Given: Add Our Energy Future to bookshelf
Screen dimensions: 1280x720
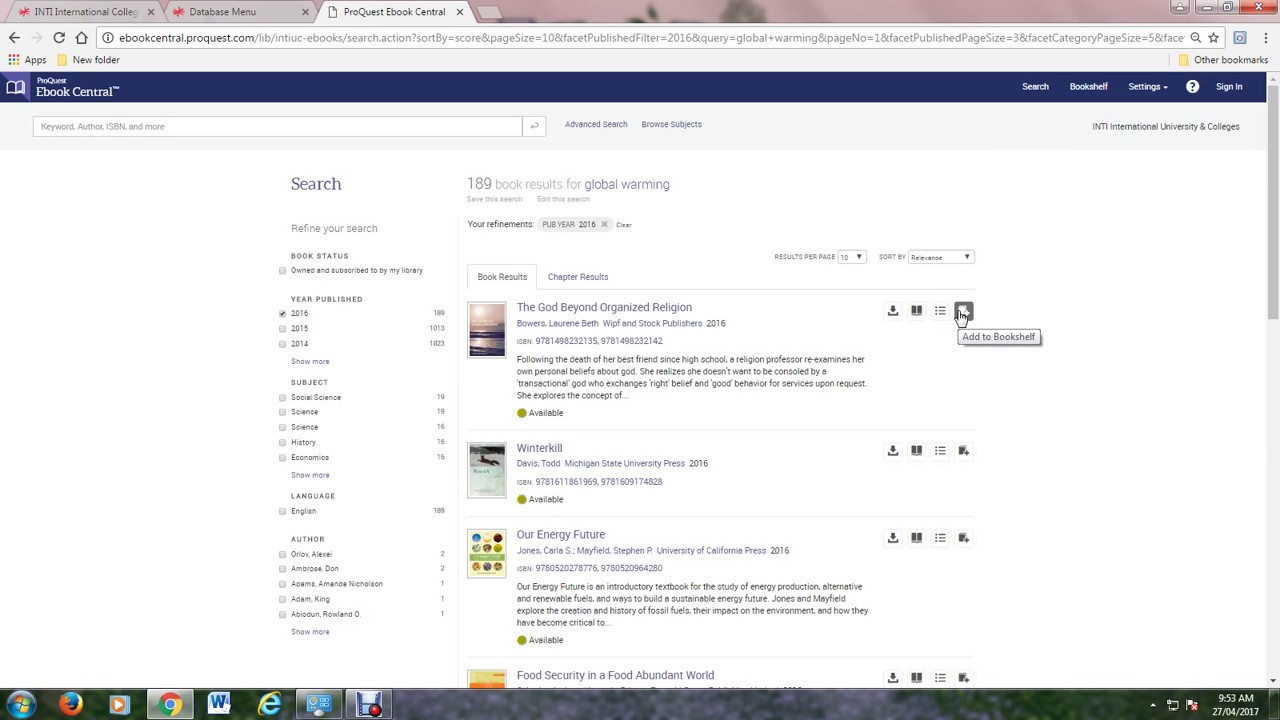Looking at the screenshot, I should pos(963,538).
